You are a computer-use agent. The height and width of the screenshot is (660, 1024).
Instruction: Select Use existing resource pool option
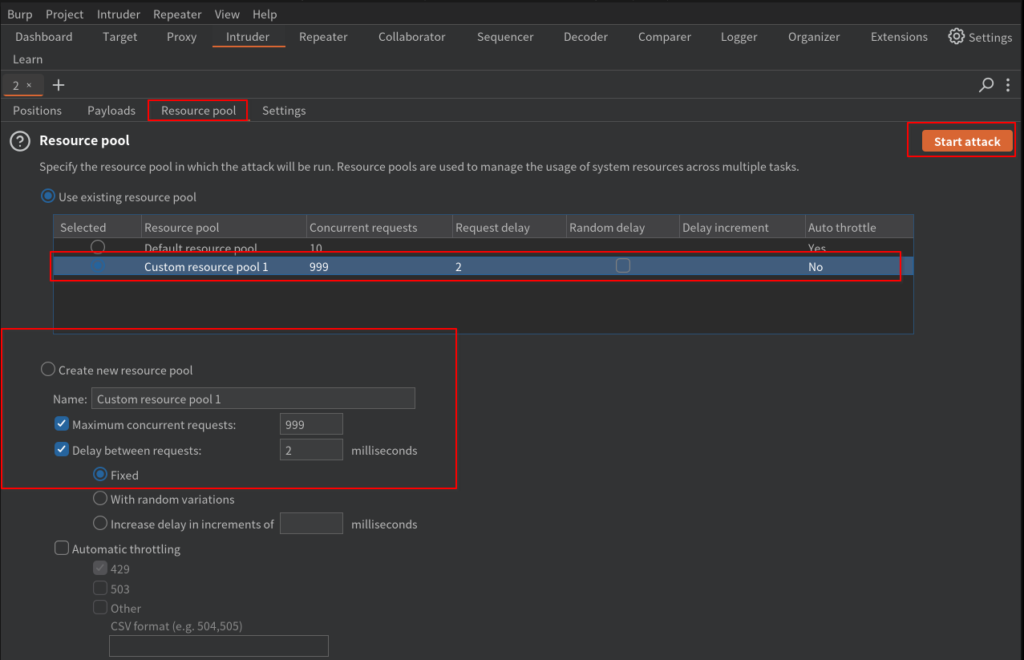(48, 196)
